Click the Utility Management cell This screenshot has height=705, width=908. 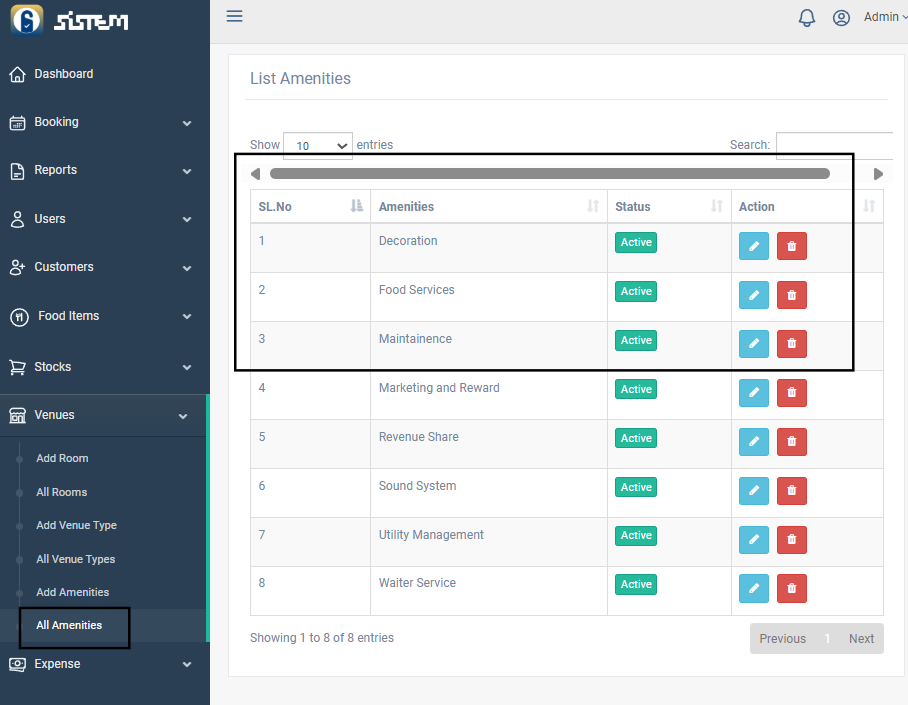(489, 542)
